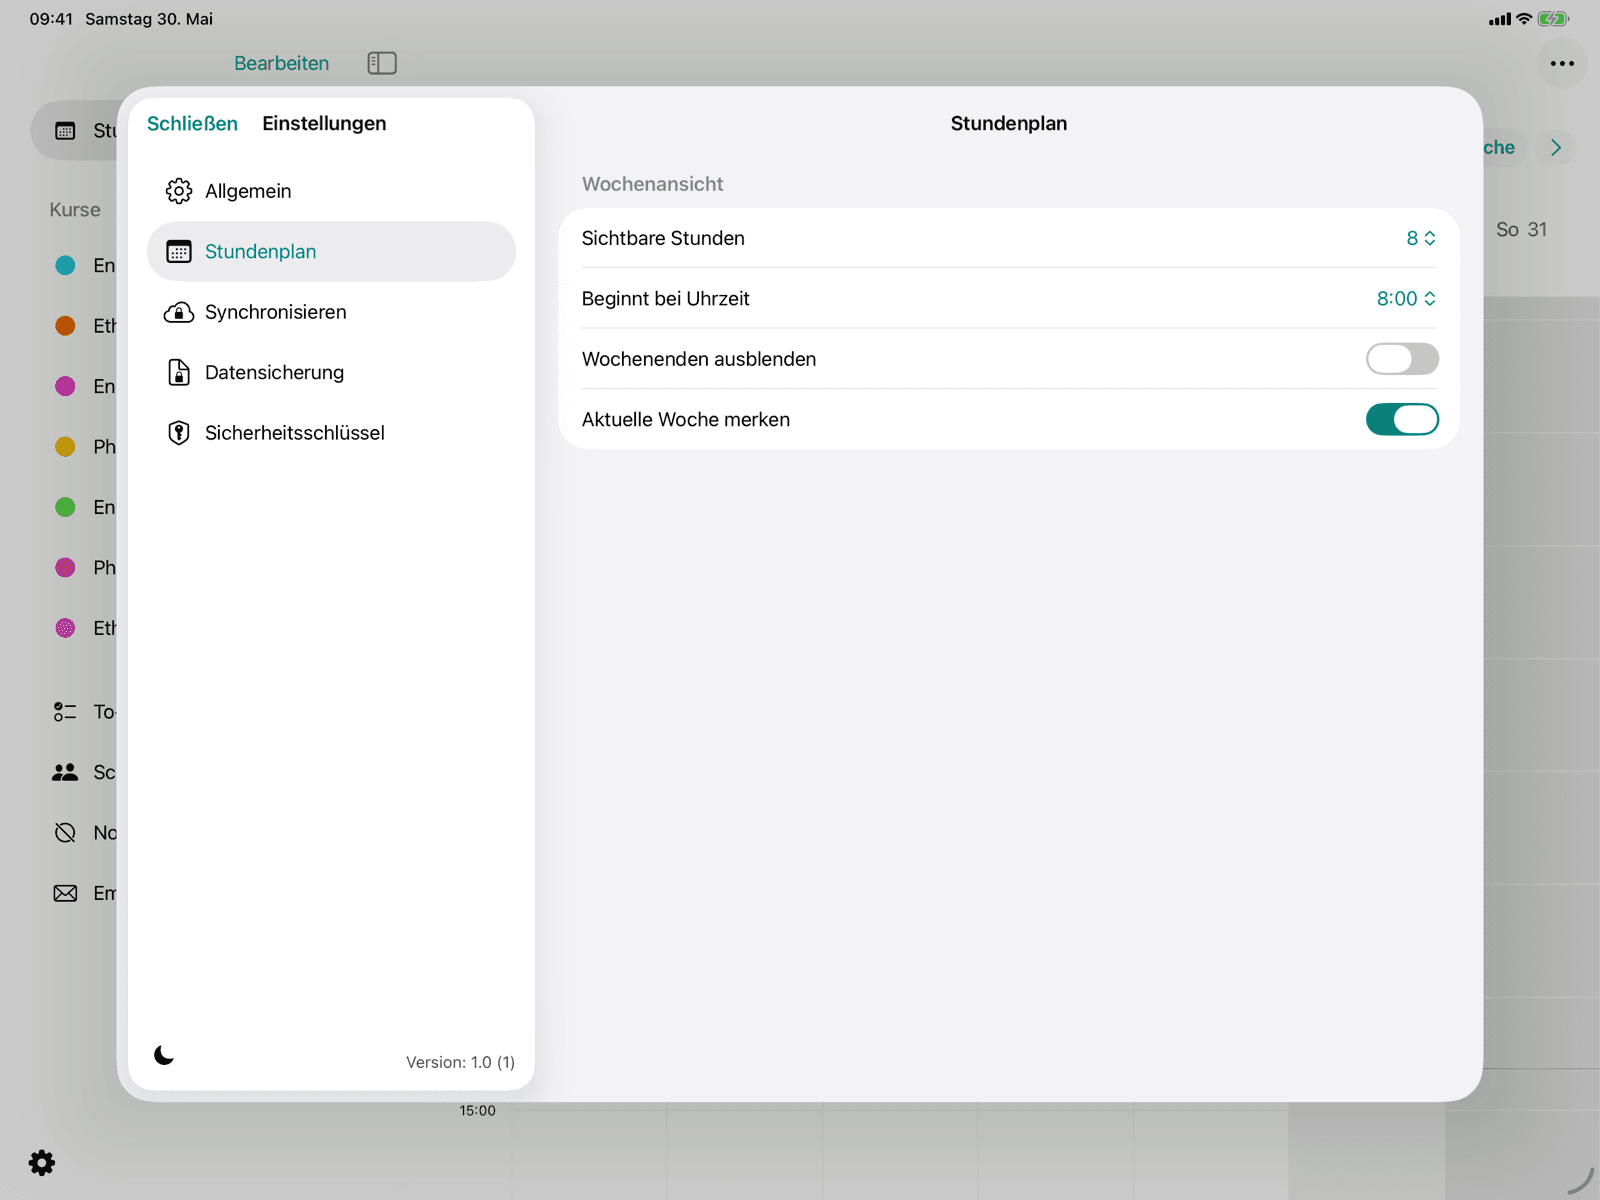The height and width of the screenshot is (1200, 1600).
Task: Close the settings with Schließen
Action: [192, 123]
